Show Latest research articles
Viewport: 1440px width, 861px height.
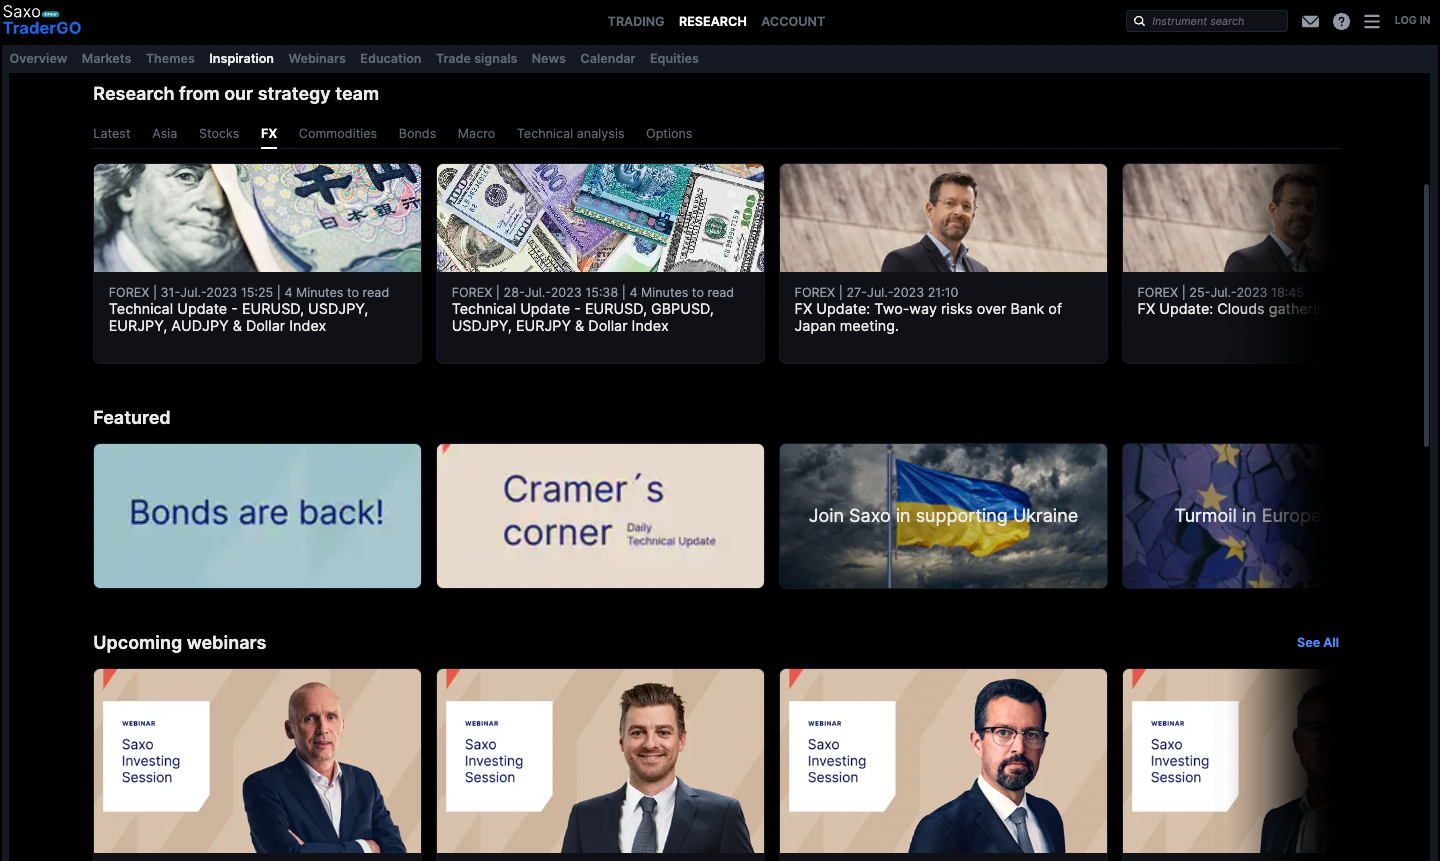pos(112,133)
